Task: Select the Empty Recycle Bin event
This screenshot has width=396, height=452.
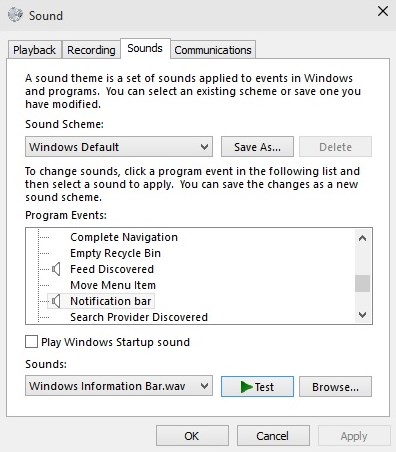Action: (x=115, y=253)
